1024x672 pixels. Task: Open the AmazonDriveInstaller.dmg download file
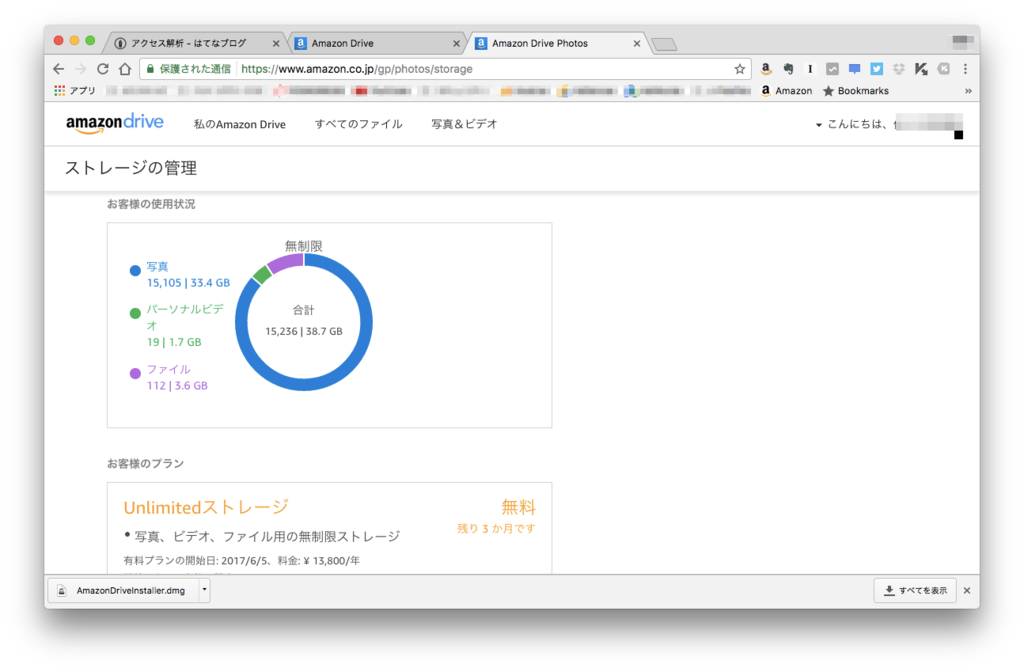tap(120, 590)
